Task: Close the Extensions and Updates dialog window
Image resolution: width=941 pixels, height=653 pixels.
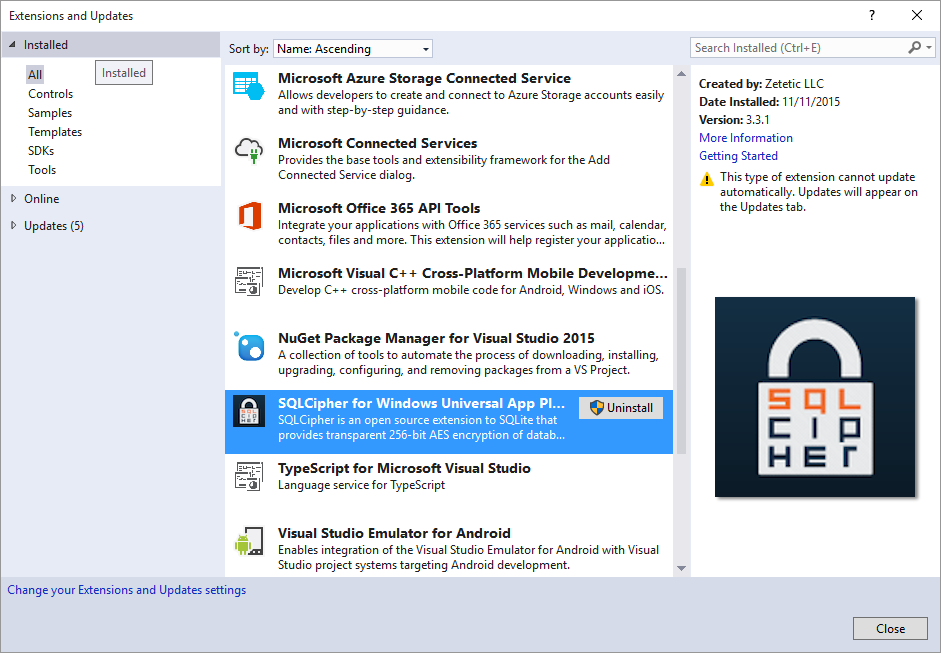Action: tap(917, 16)
